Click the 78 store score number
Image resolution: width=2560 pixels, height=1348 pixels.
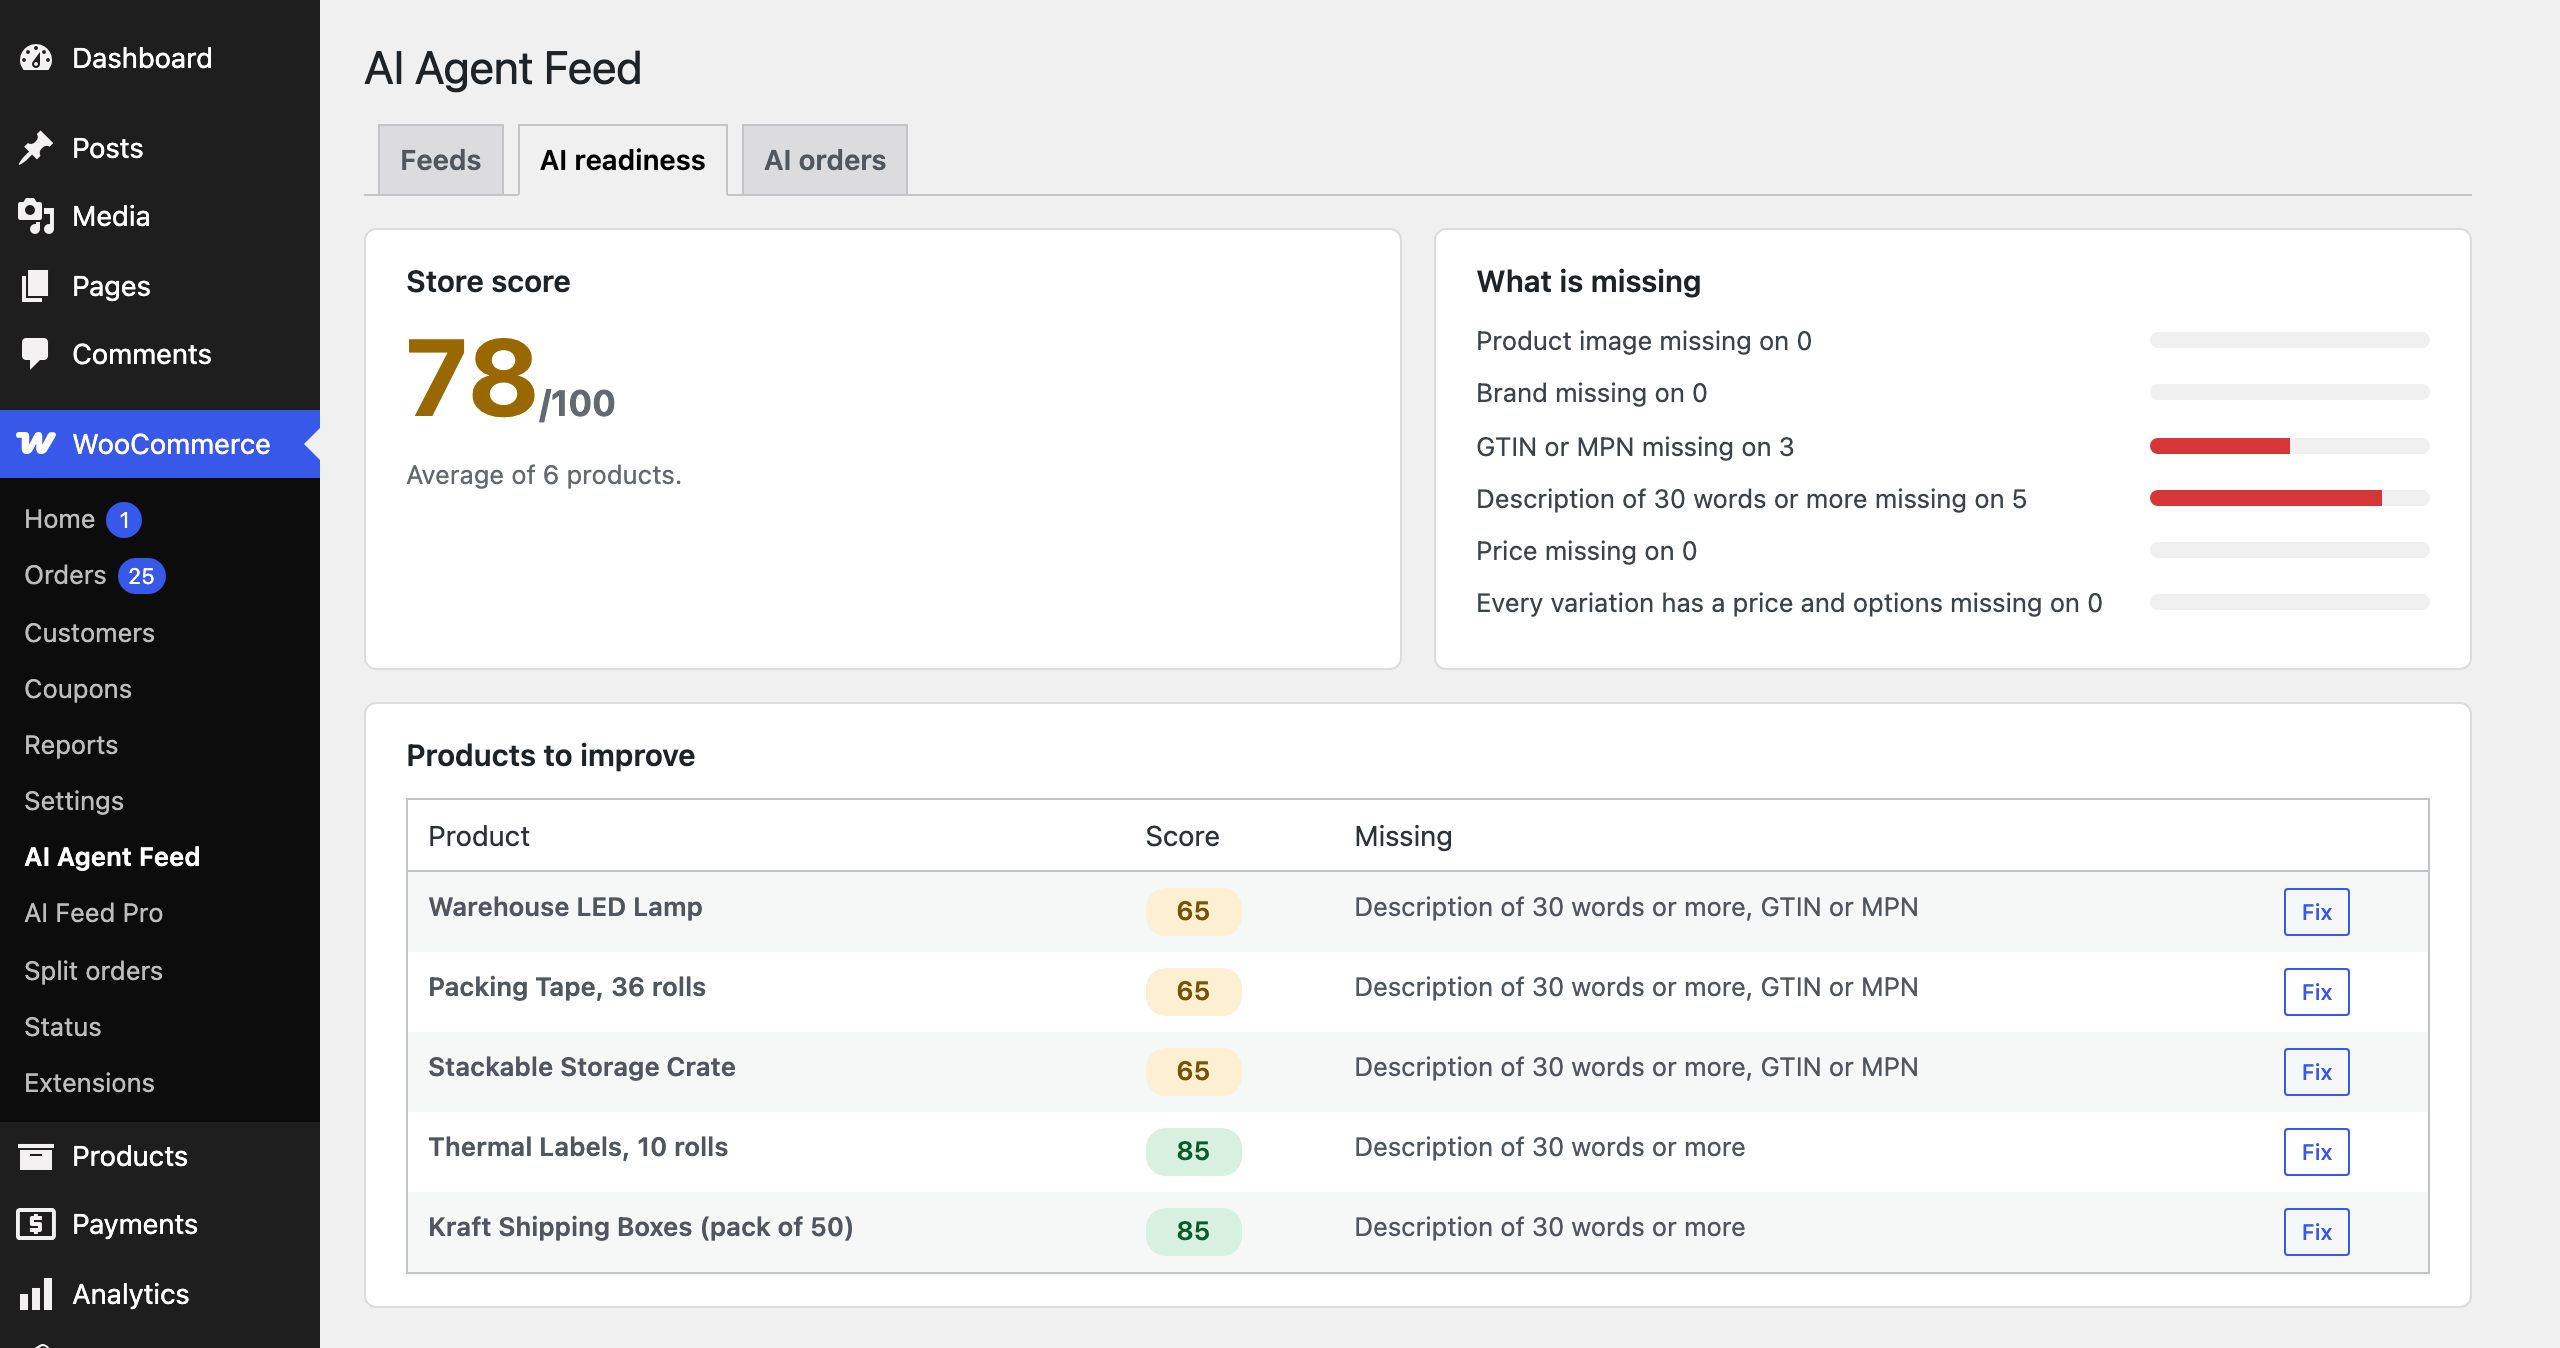(x=472, y=378)
